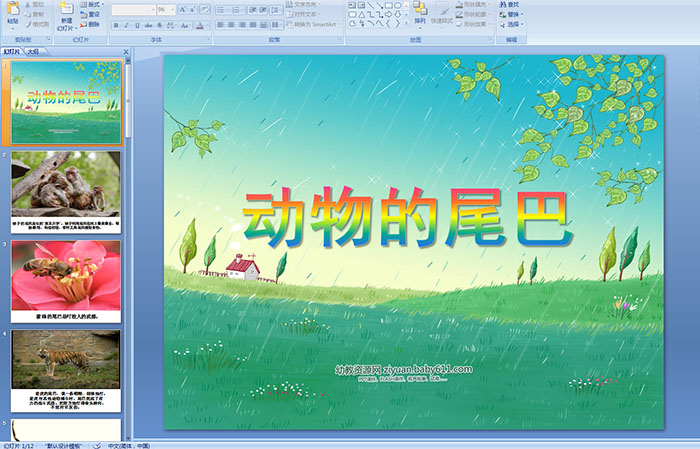700x449 pixels.
Task: Toggle Bold formatting button
Action: [114, 24]
